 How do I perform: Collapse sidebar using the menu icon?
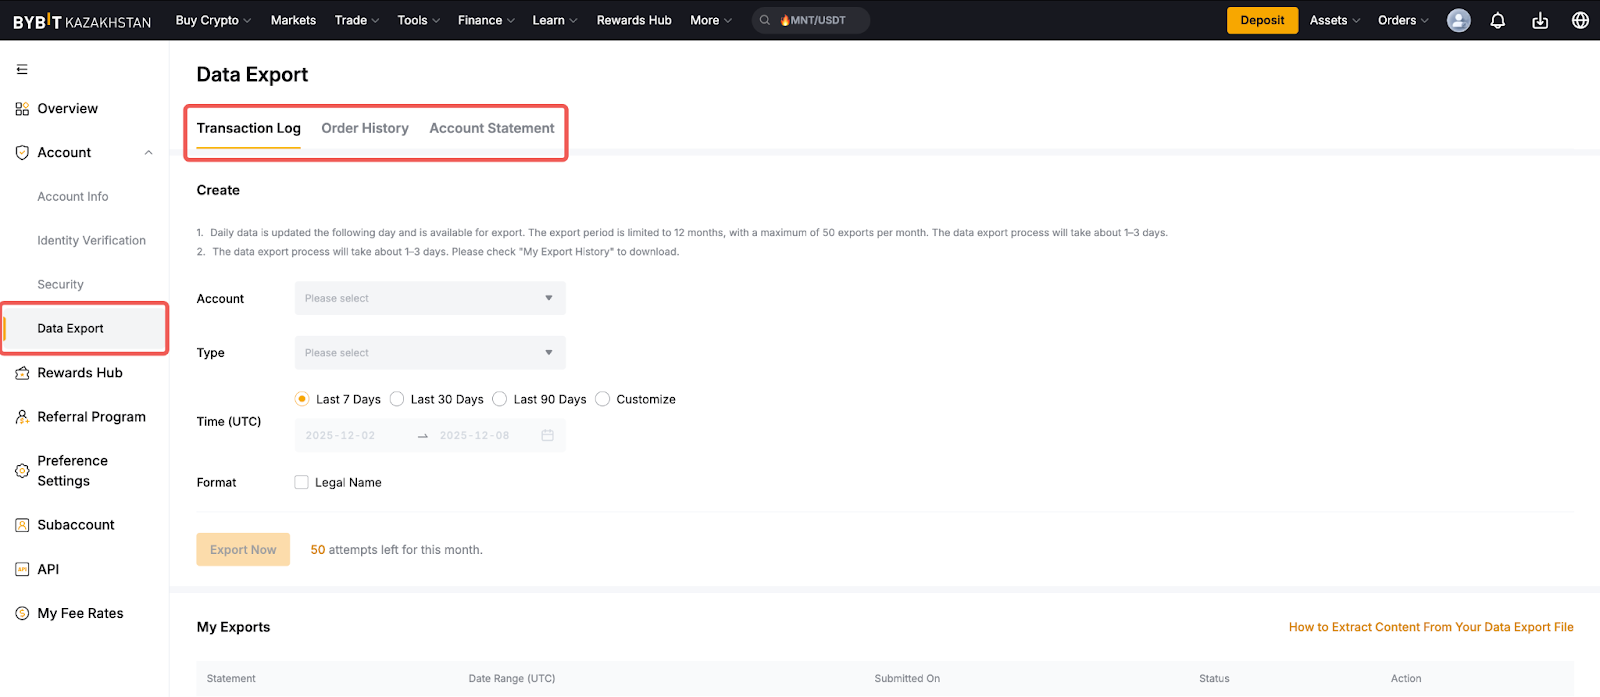point(22,70)
